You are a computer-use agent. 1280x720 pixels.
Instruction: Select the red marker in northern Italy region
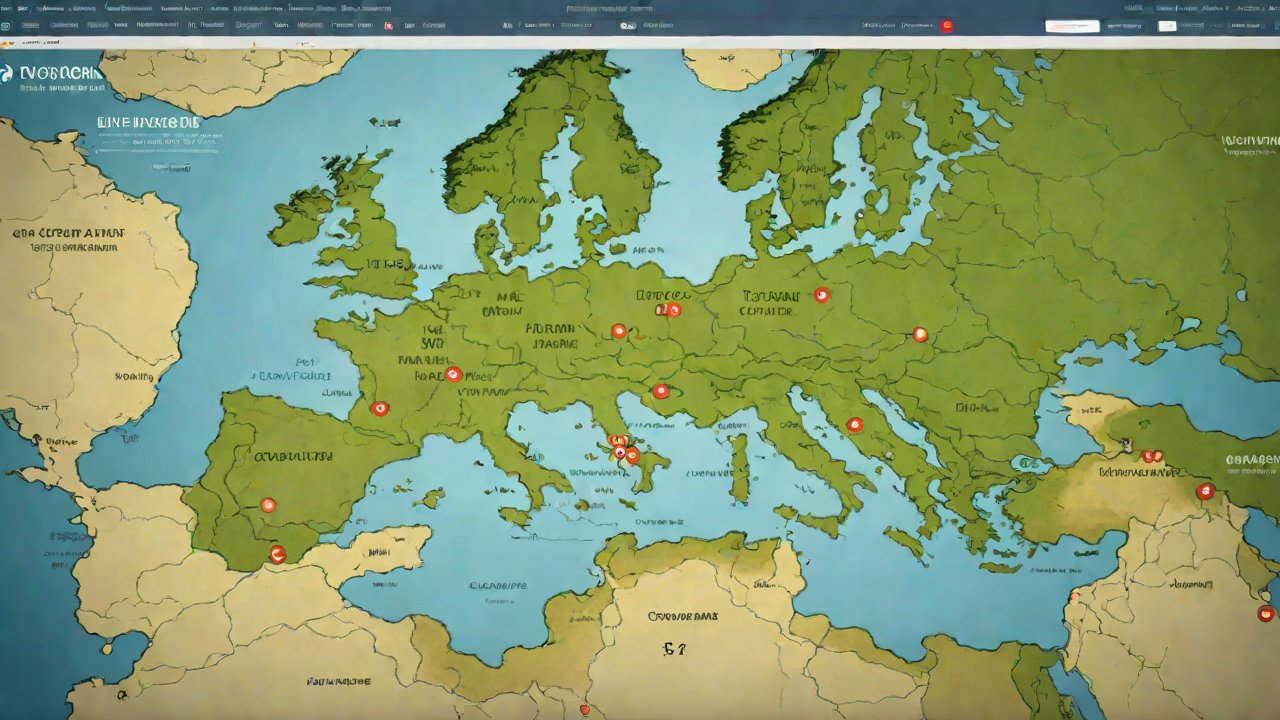pyautogui.click(x=660, y=391)
